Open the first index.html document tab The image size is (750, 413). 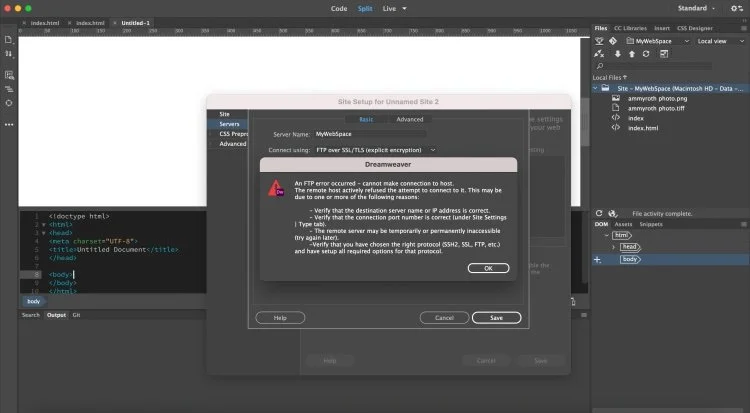(x=44, y=23)
